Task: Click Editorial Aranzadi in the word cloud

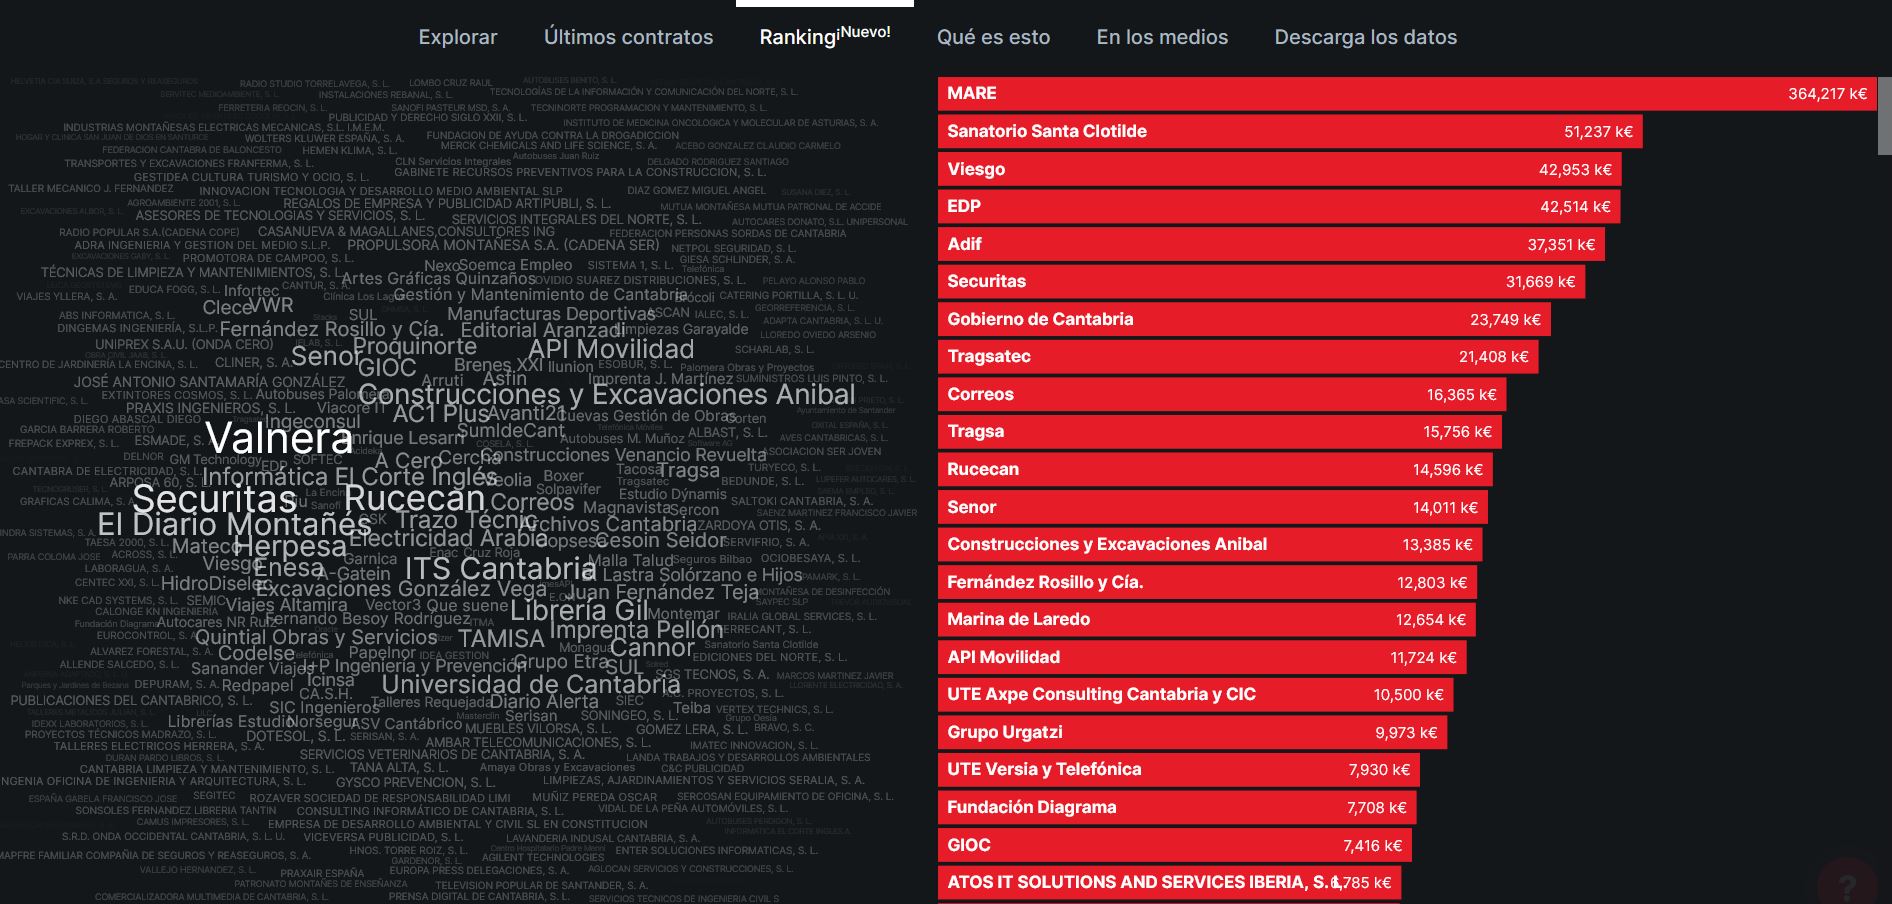Action: (x=543, y=330)
